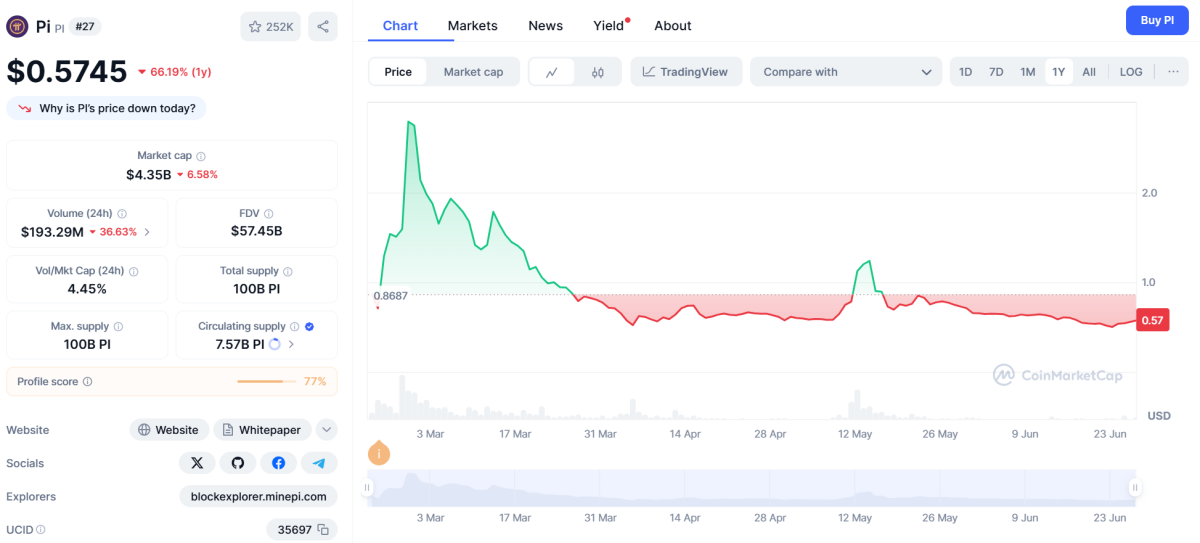This screenshot has width=1200, height=543.
Task: Add Pi to watchlist with star button
Action: coord(270,27)
